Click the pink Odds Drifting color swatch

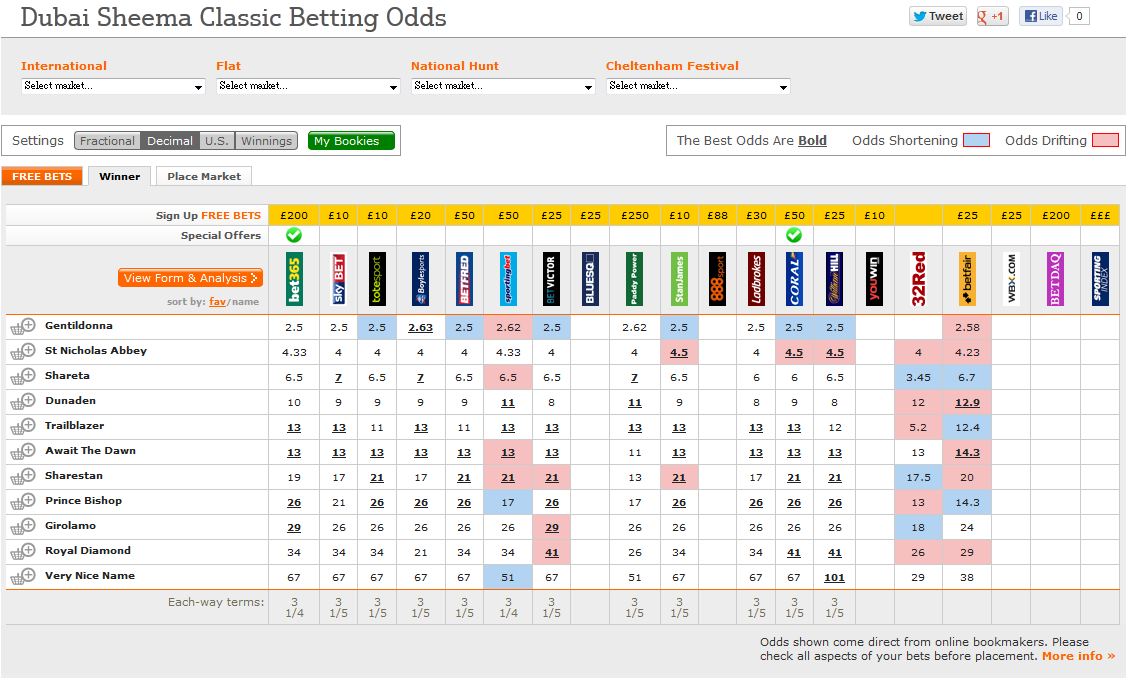1105,140
